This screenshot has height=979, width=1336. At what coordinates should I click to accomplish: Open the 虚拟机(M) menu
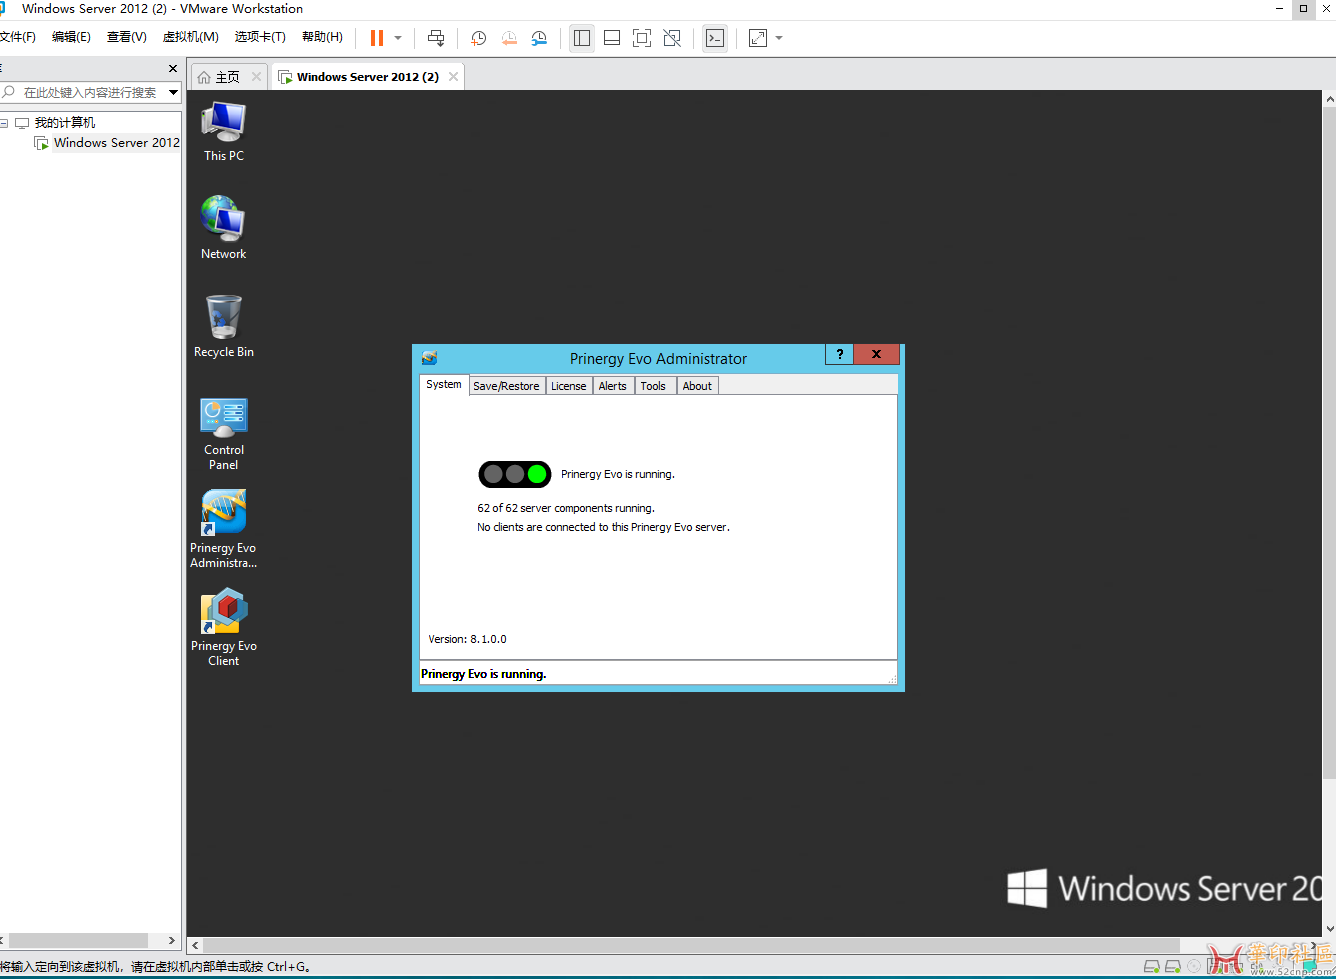[190, 37]
